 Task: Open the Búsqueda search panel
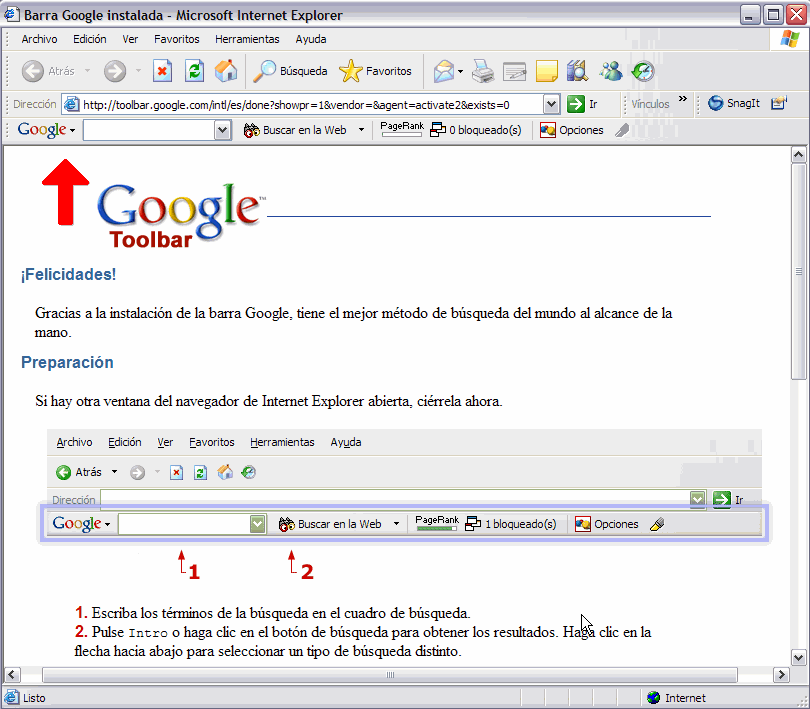[290, 71]
